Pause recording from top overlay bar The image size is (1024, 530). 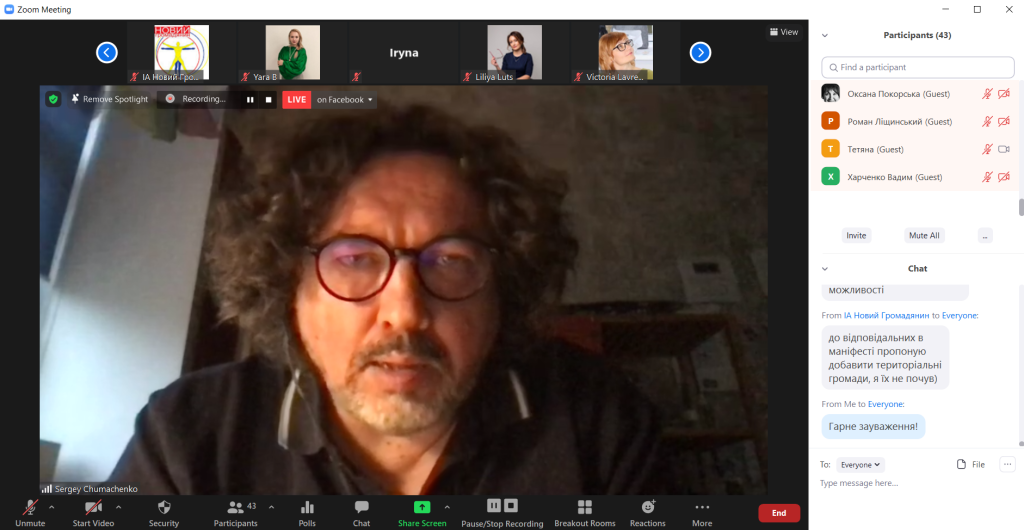(249, 100)
